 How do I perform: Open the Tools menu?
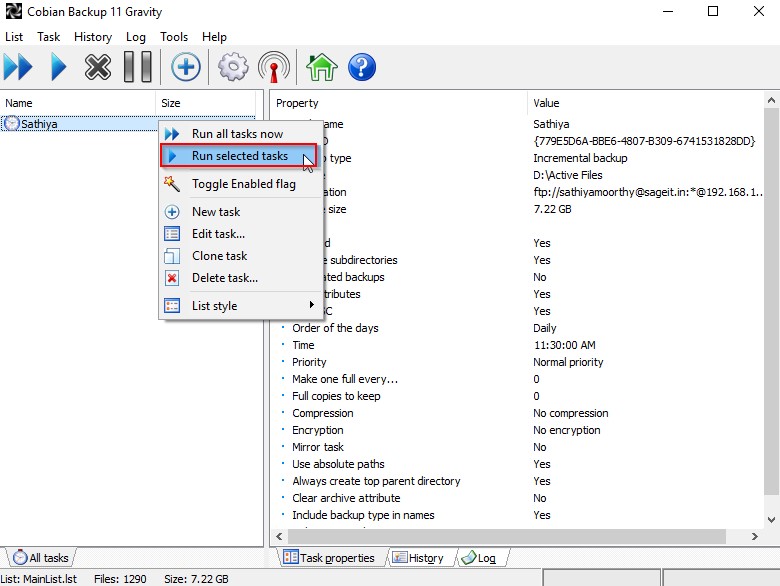[x=174, y=37]
